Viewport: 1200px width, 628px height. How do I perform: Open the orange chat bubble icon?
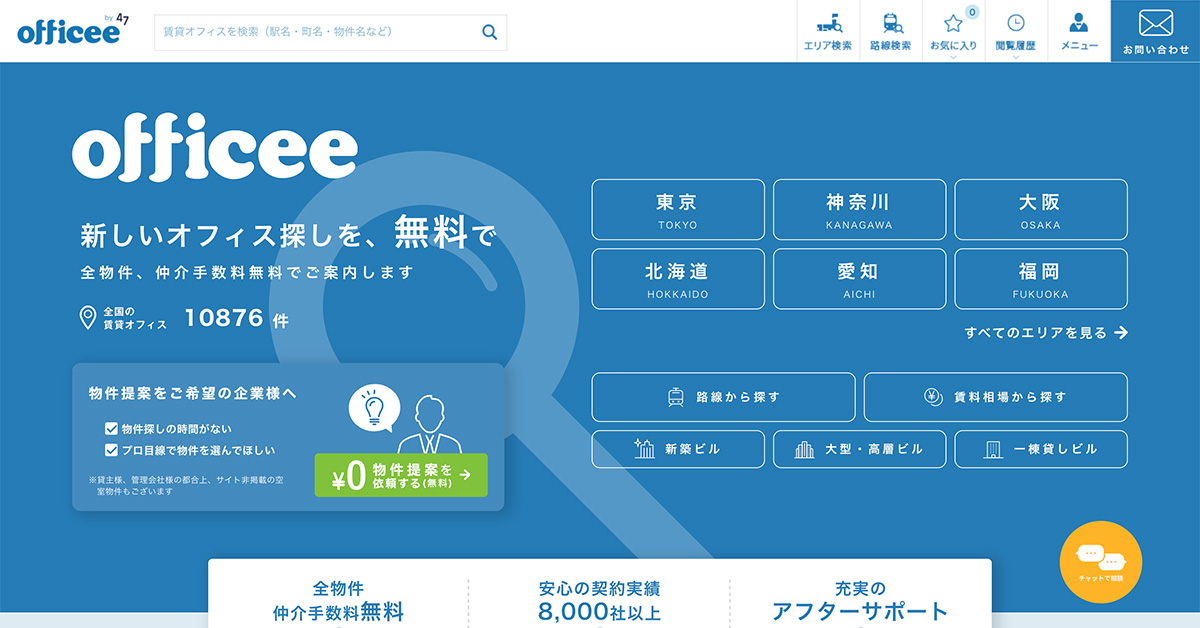click(1100, 561)
